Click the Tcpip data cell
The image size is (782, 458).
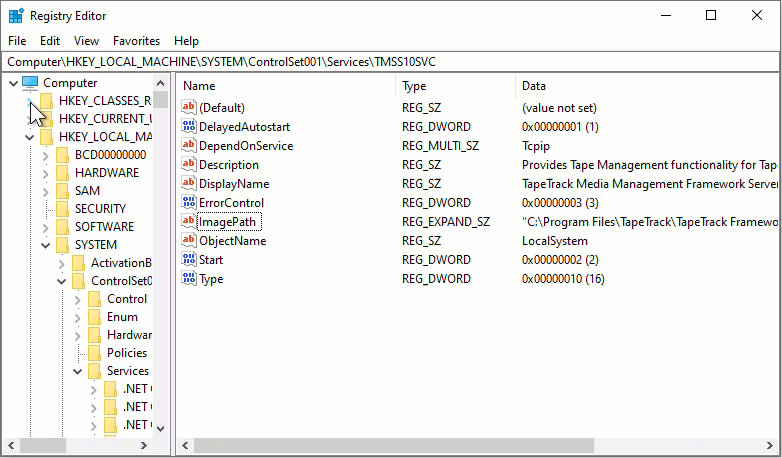(536, 146)
